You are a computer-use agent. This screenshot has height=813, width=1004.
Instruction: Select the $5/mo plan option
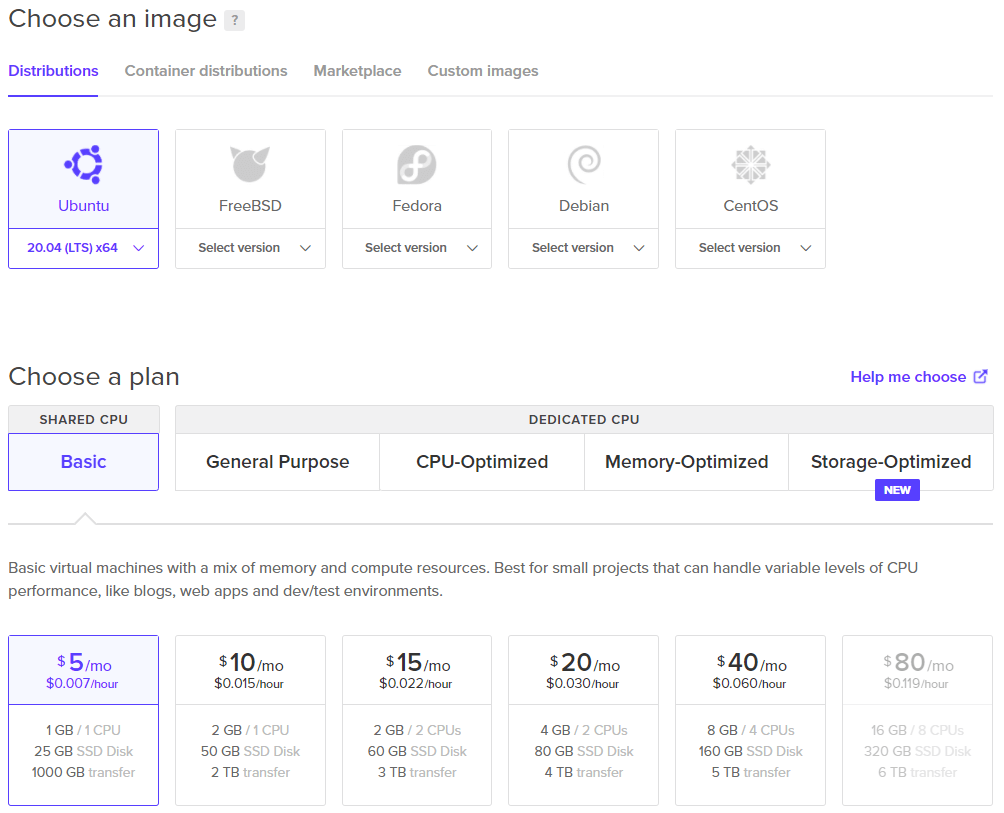point(83,720)
